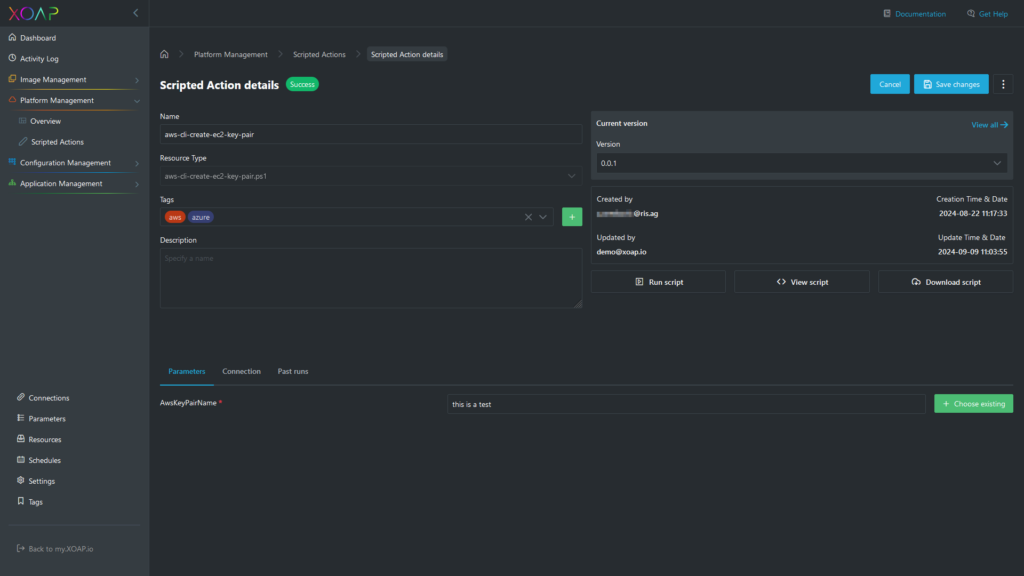The image size is (1024, 576).
Task: Click the Download script button
Action: tap(946, 282)
